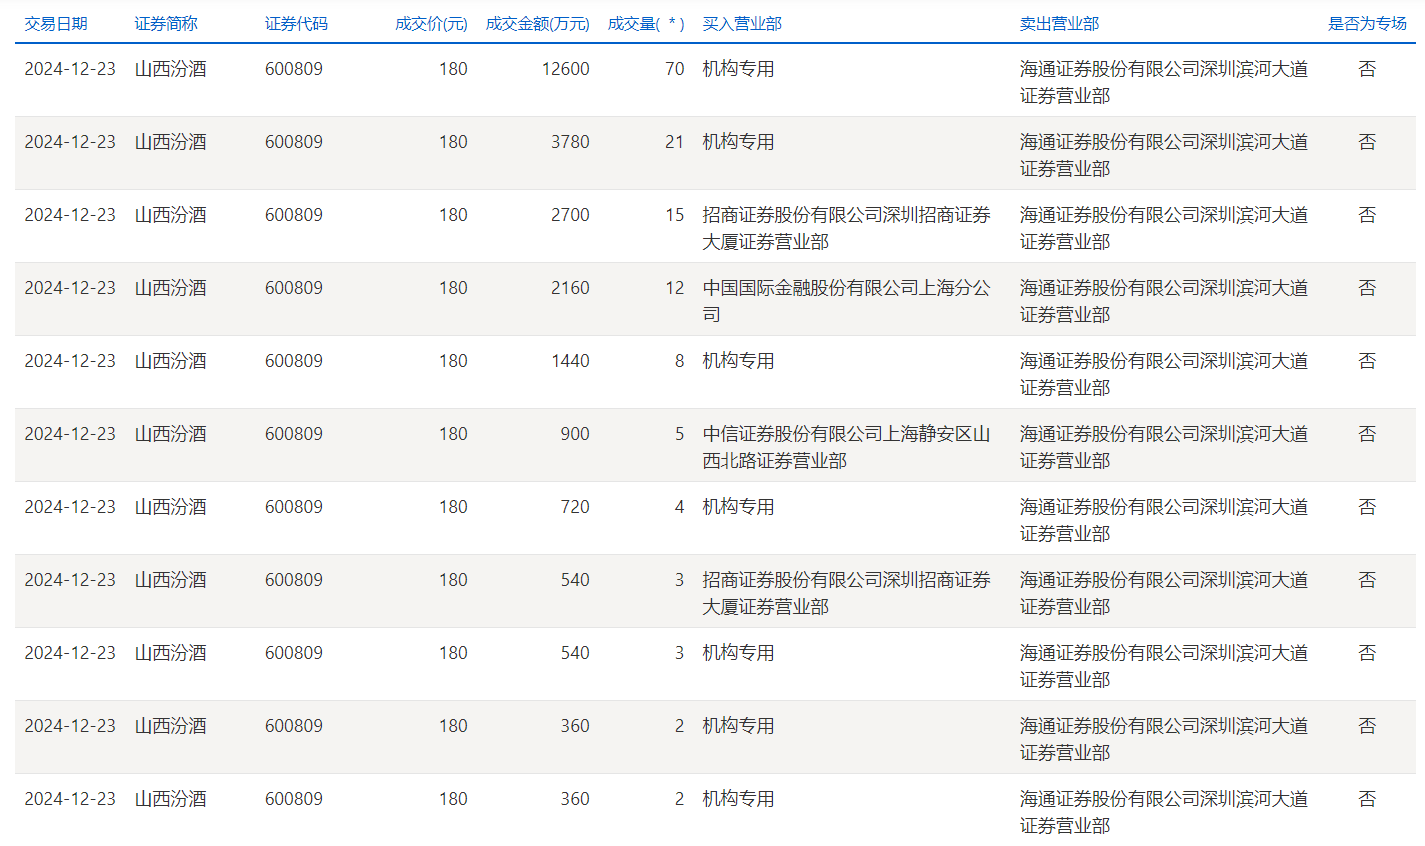Select the 3780 amount cell
This screenshot has width=1425, height=846.
pyautogui.click(x=570, y=142)
